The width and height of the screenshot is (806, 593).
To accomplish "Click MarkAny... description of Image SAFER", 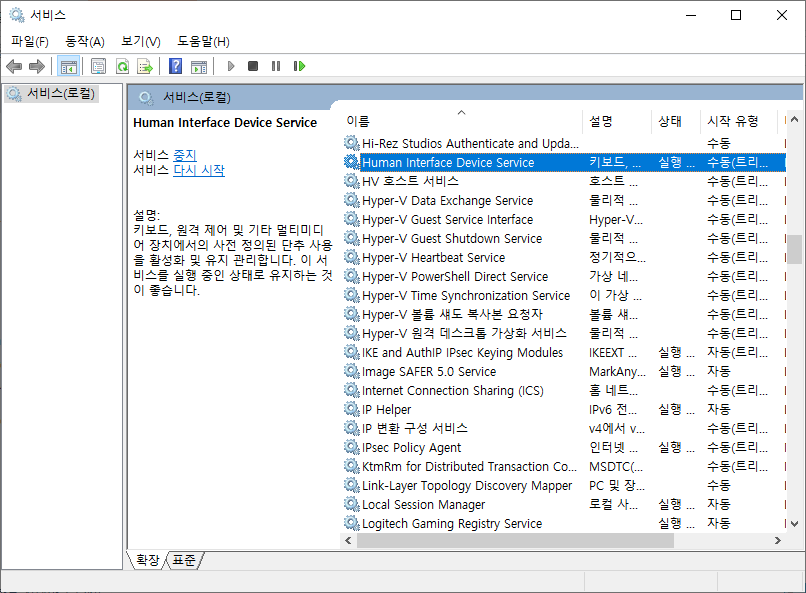I will click(x=617, y=372).
